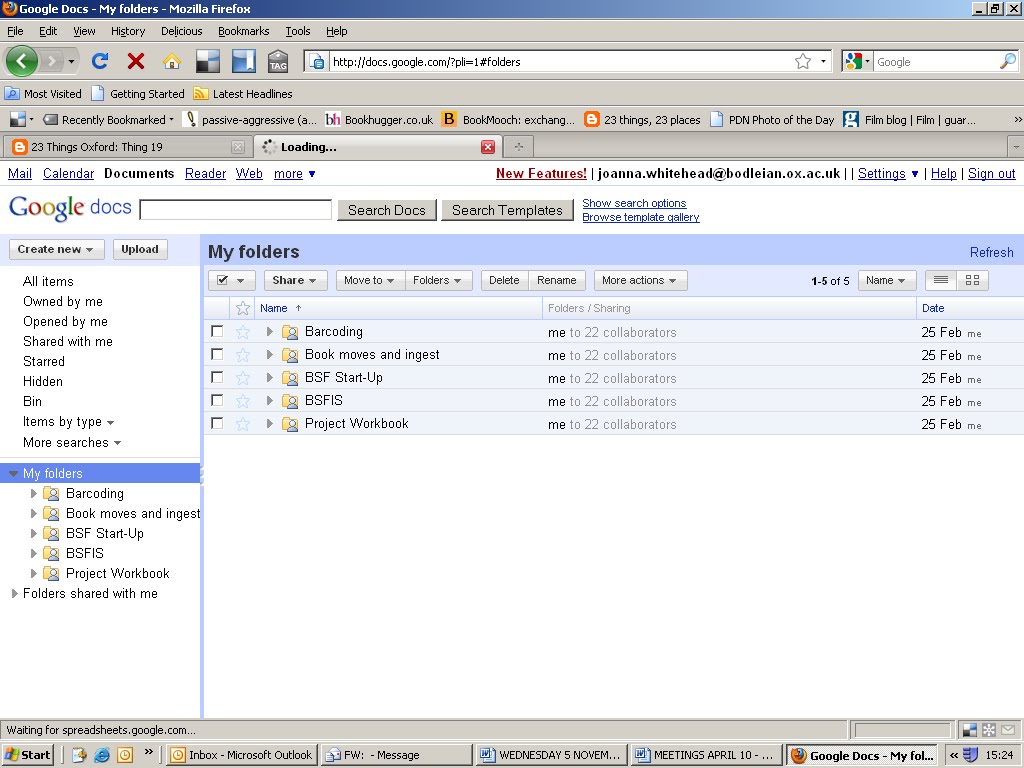Viewport: 1024px width, 768px height.
Task: Star the Barcoding folder row
Action: pos(243,332)
